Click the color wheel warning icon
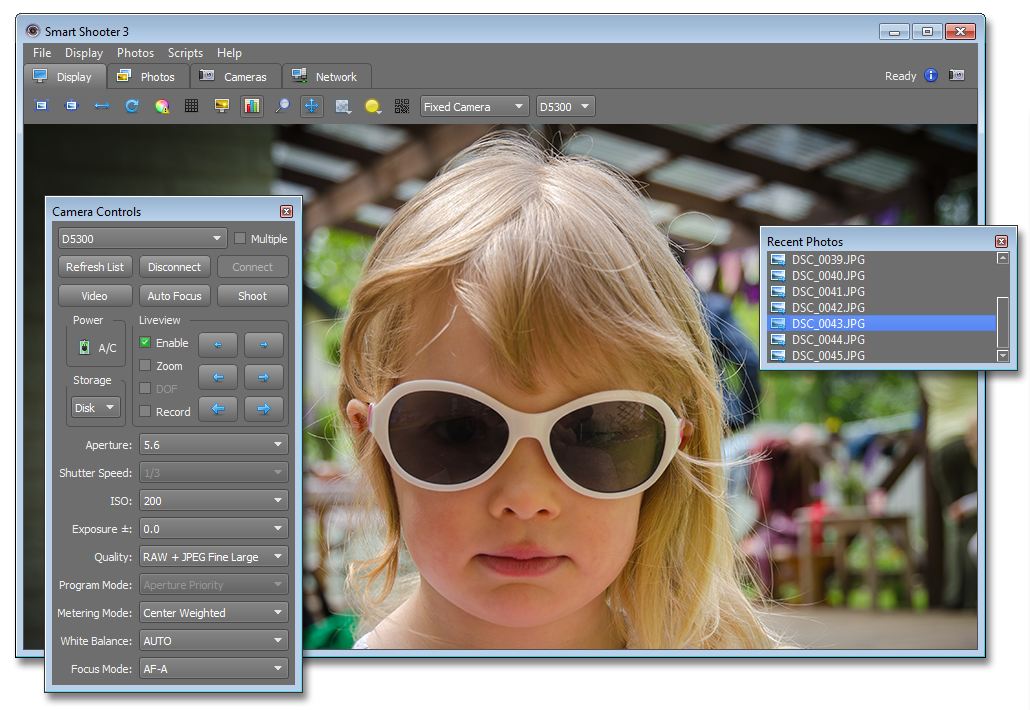Screen dimensions: 1030x710 pos(161,106)
